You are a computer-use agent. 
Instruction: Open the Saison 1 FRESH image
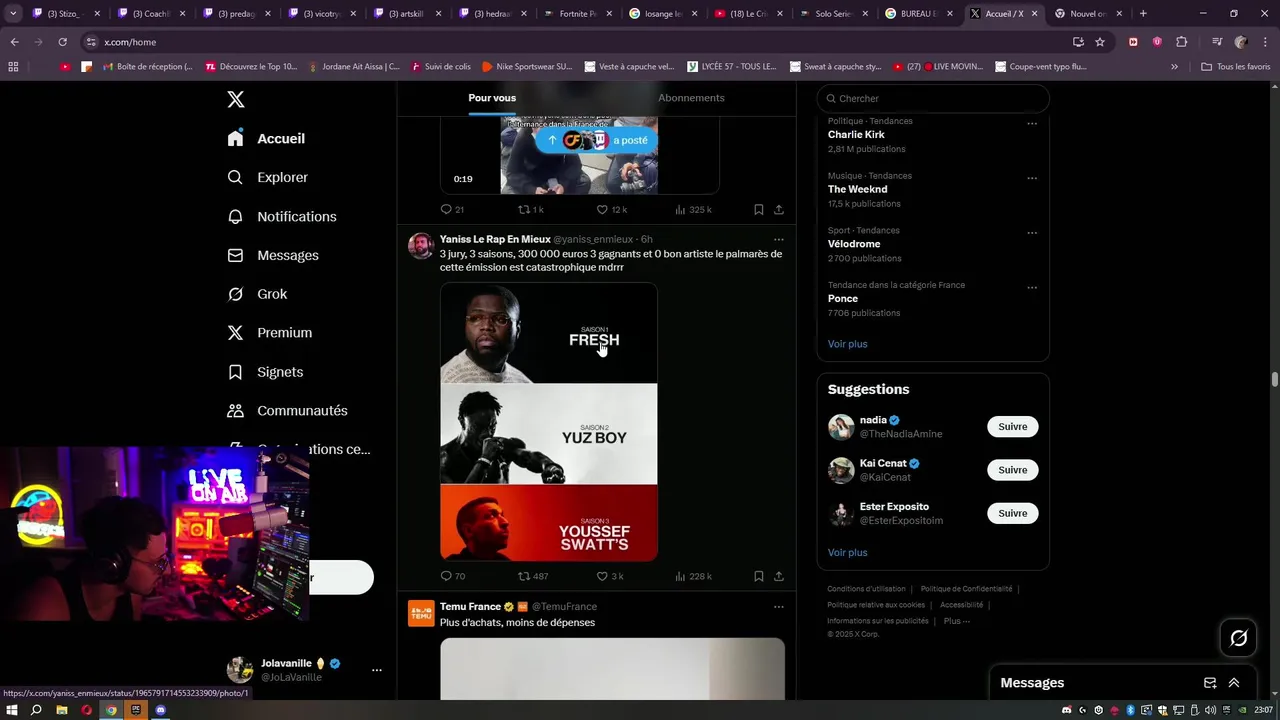[x=549, y=333]
